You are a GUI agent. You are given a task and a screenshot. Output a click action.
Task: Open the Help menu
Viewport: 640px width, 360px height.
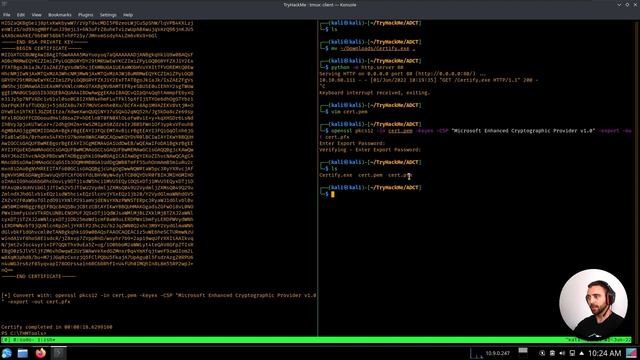tap(128, 15)
